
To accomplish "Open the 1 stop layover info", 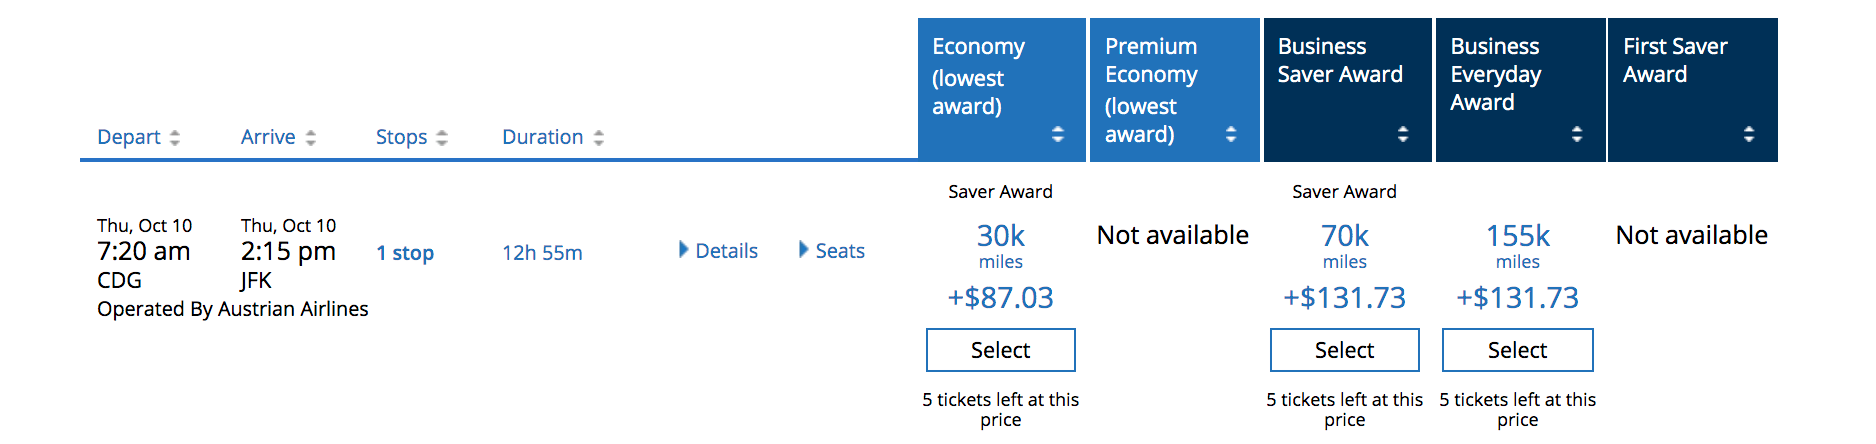I will pos(405,253).
